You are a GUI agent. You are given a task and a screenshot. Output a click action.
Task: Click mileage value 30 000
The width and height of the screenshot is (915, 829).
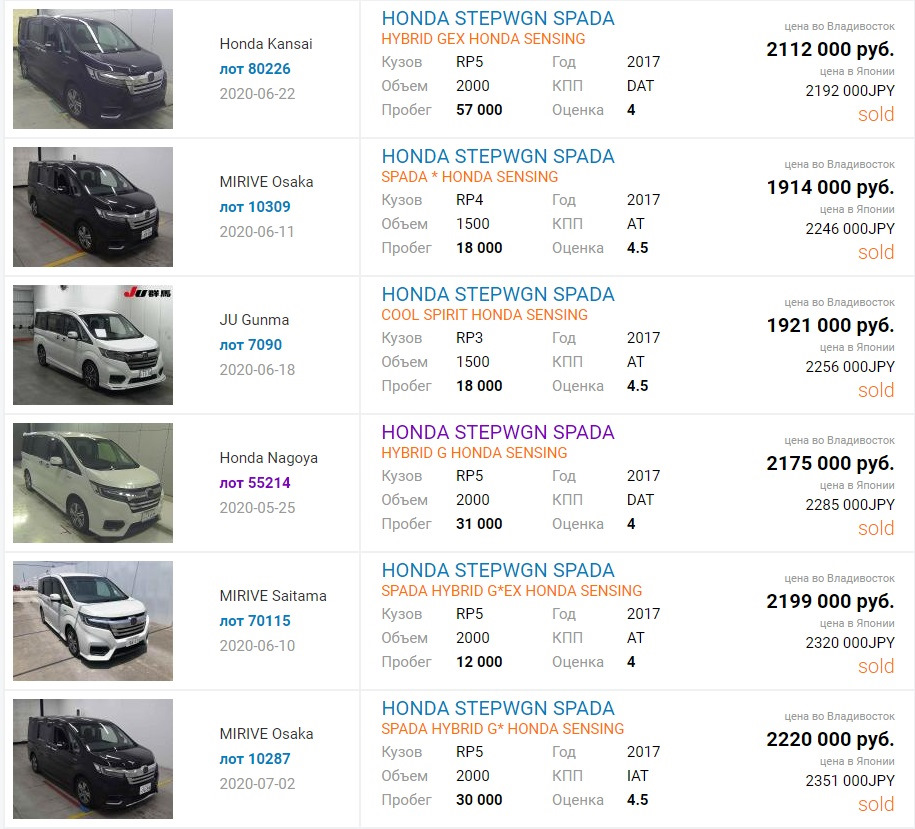(479, 800)
